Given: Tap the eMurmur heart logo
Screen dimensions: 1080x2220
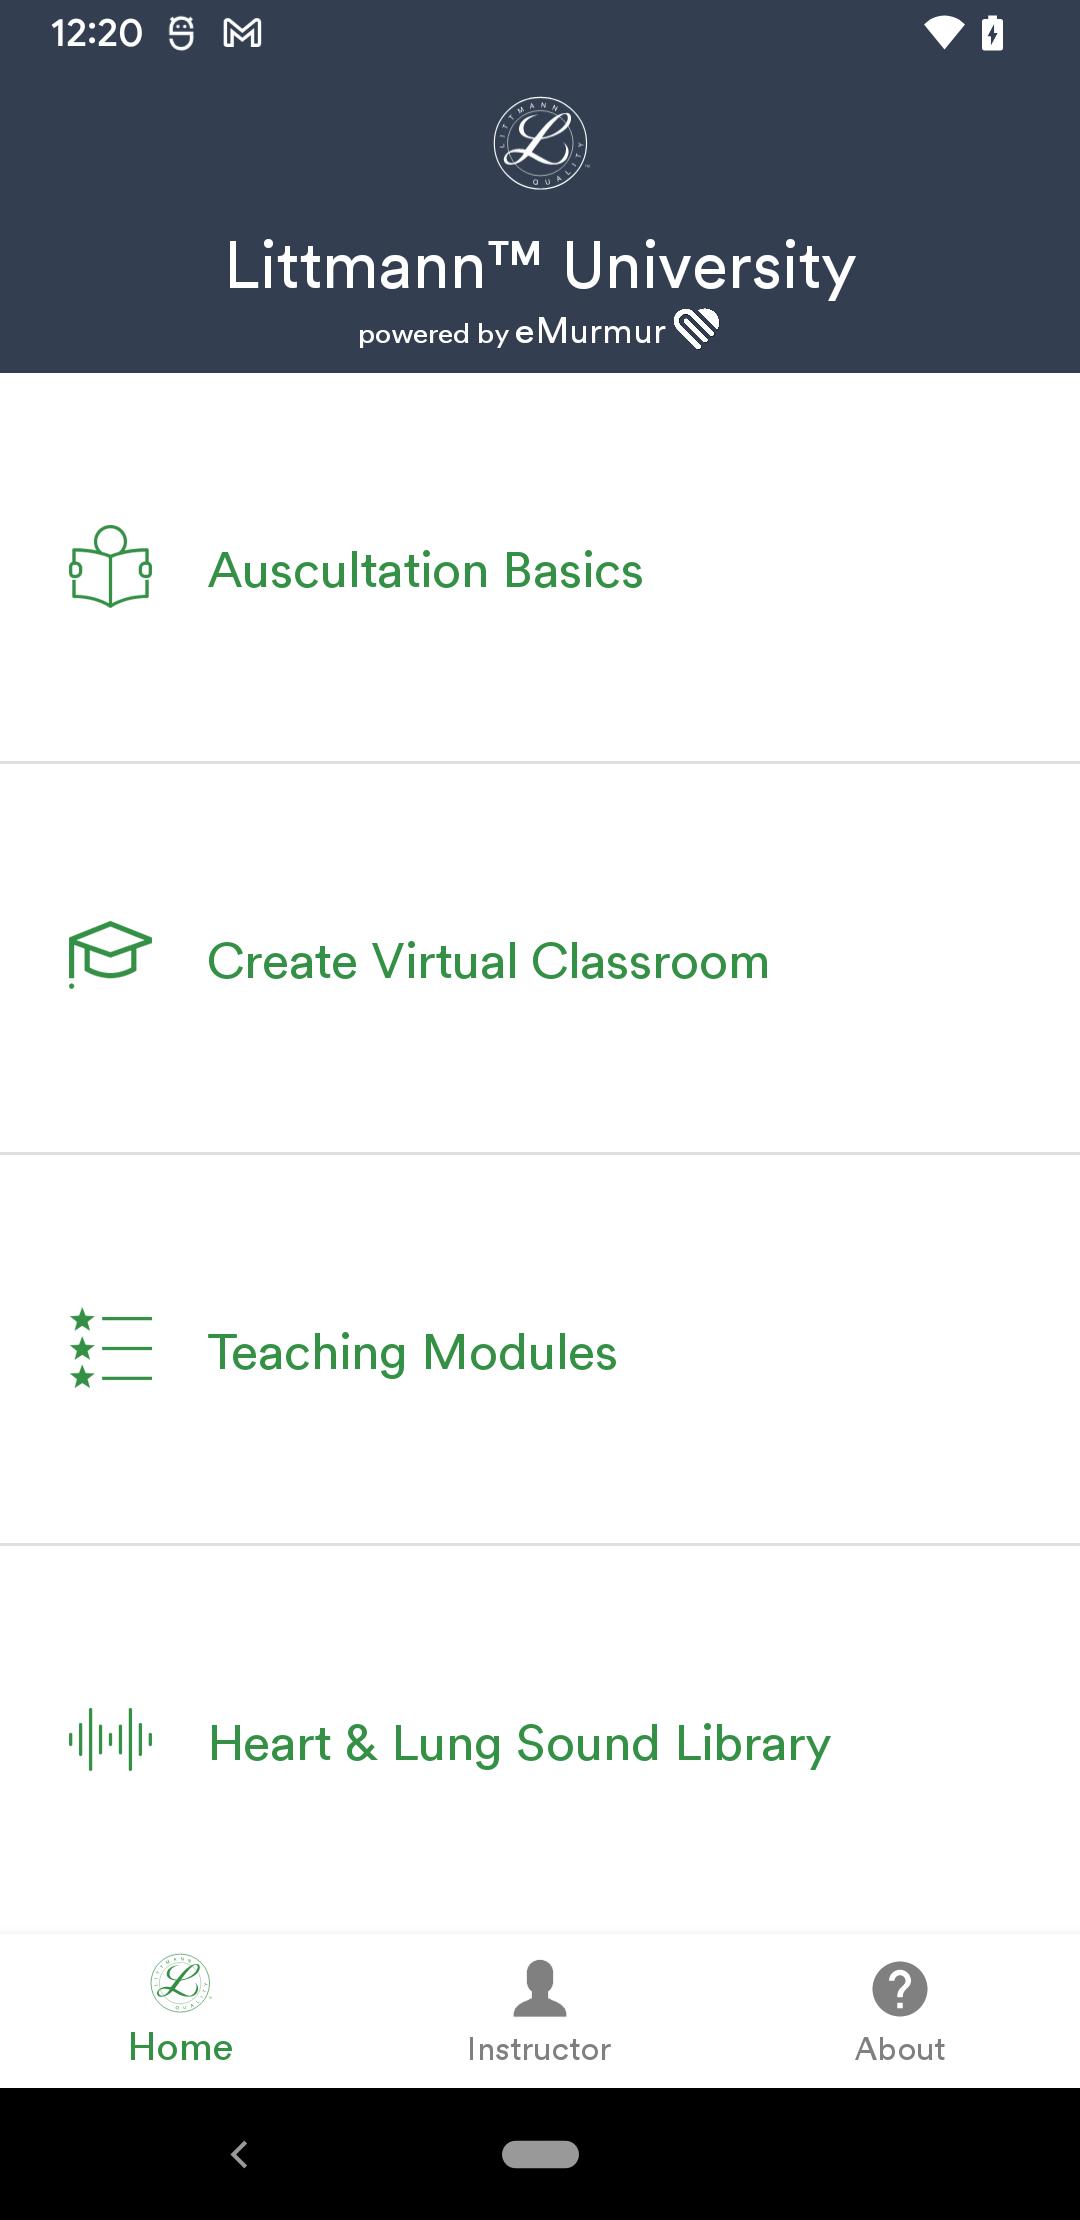Looking at the screenshot, I should (x=697, y=328).
